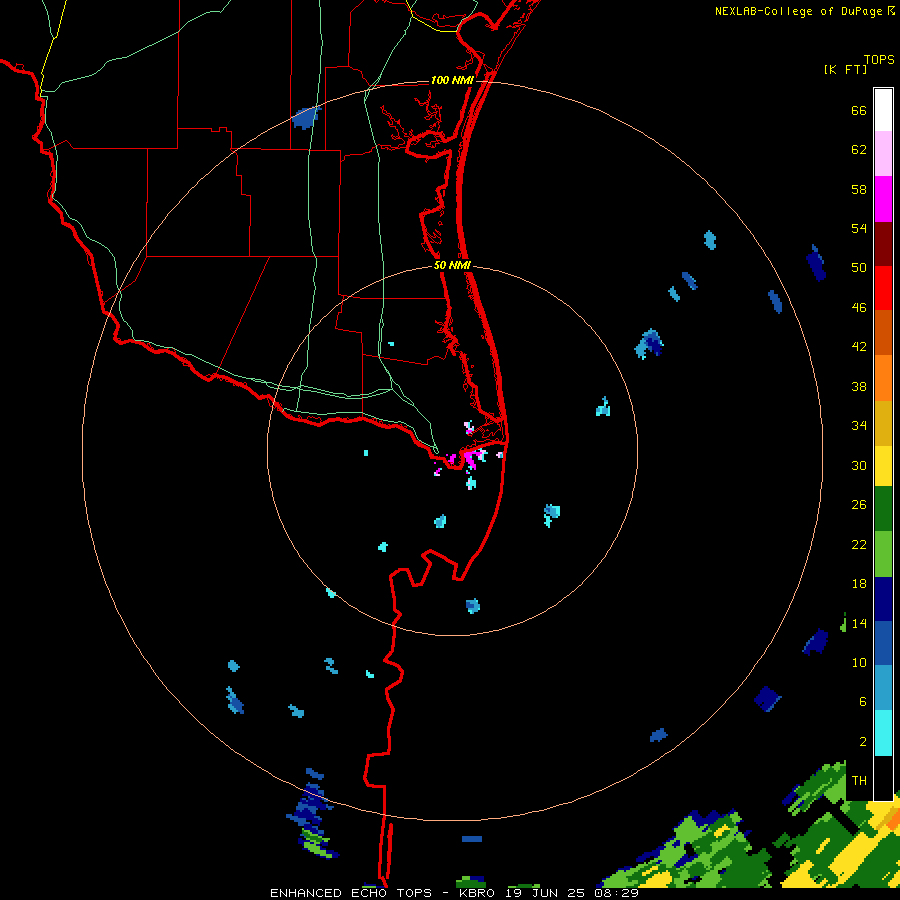Image resolution: width=900 pixels, height=900 pixels.
Task: Click the [K FT] units label
Action: [845, 69]
